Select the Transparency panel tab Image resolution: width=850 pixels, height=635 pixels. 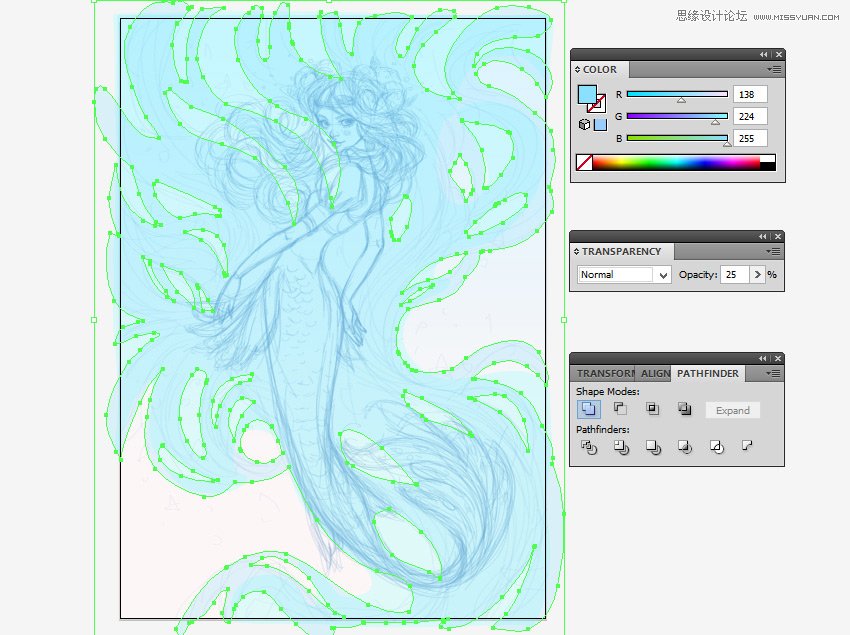click(621, 251)
